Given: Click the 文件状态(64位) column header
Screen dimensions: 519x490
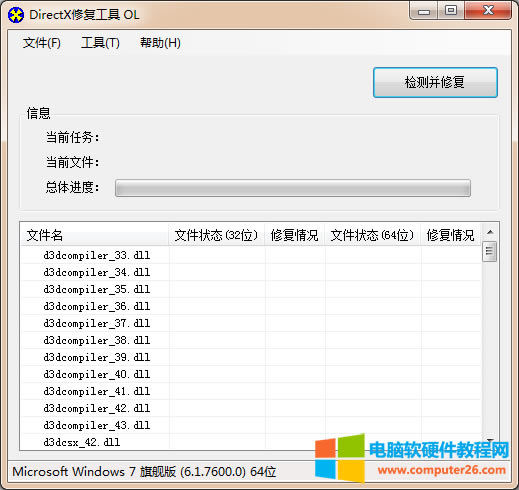Looking at the screenshot, I should [372, 235].
